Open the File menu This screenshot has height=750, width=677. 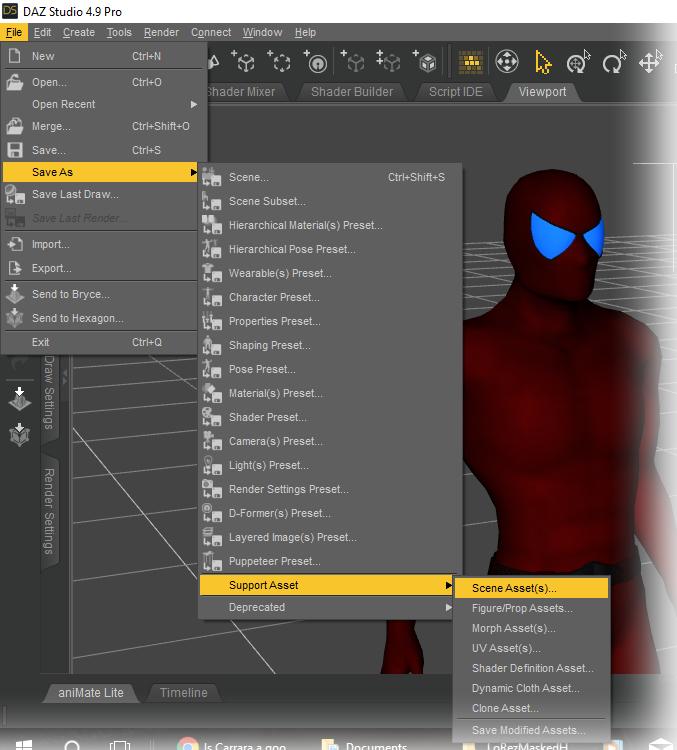click(14, 32)
